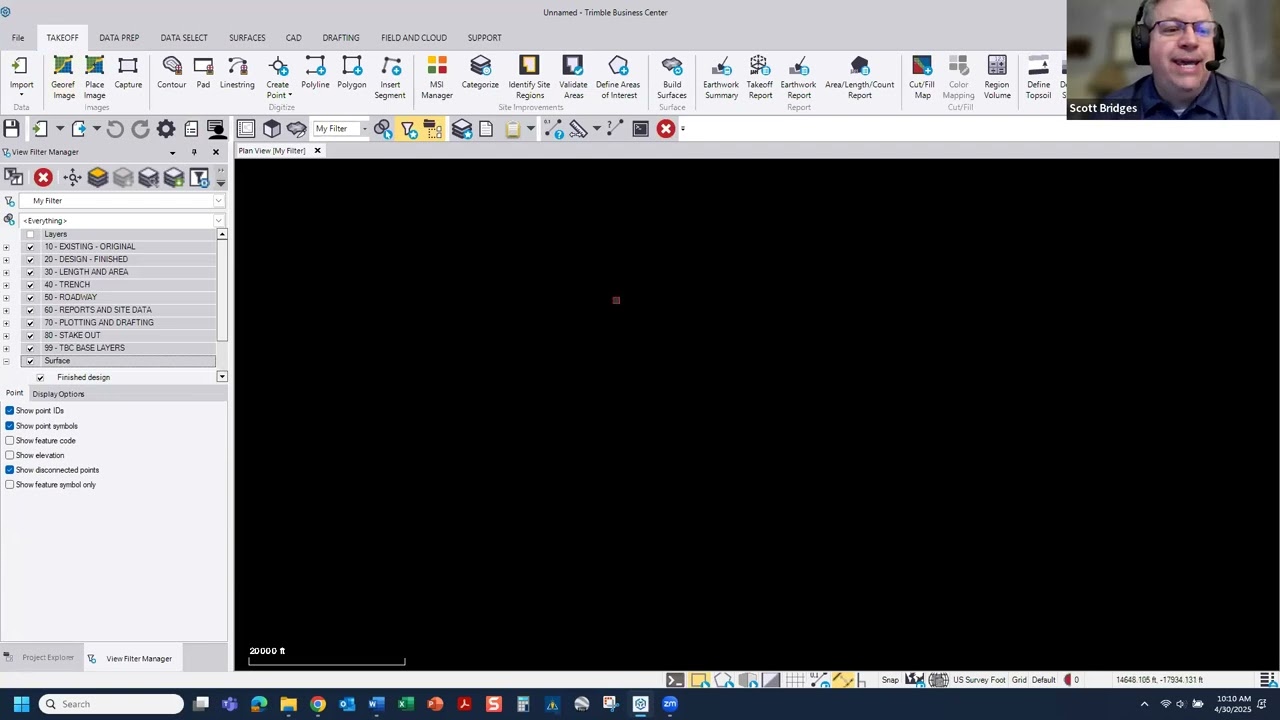The image size is (1280, 720).
Task: Open Define Areas of Interest
Action: pyautogui.click(x=618, y=77)
